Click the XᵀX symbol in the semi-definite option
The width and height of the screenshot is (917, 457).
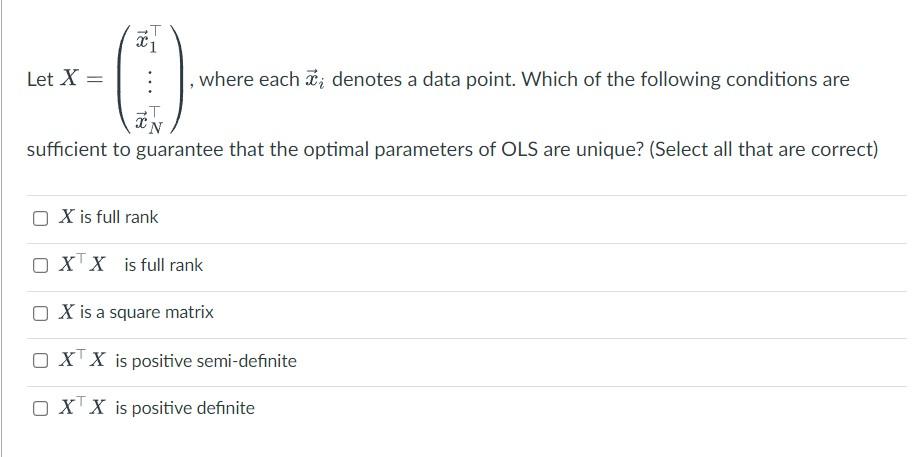(83, 361)
